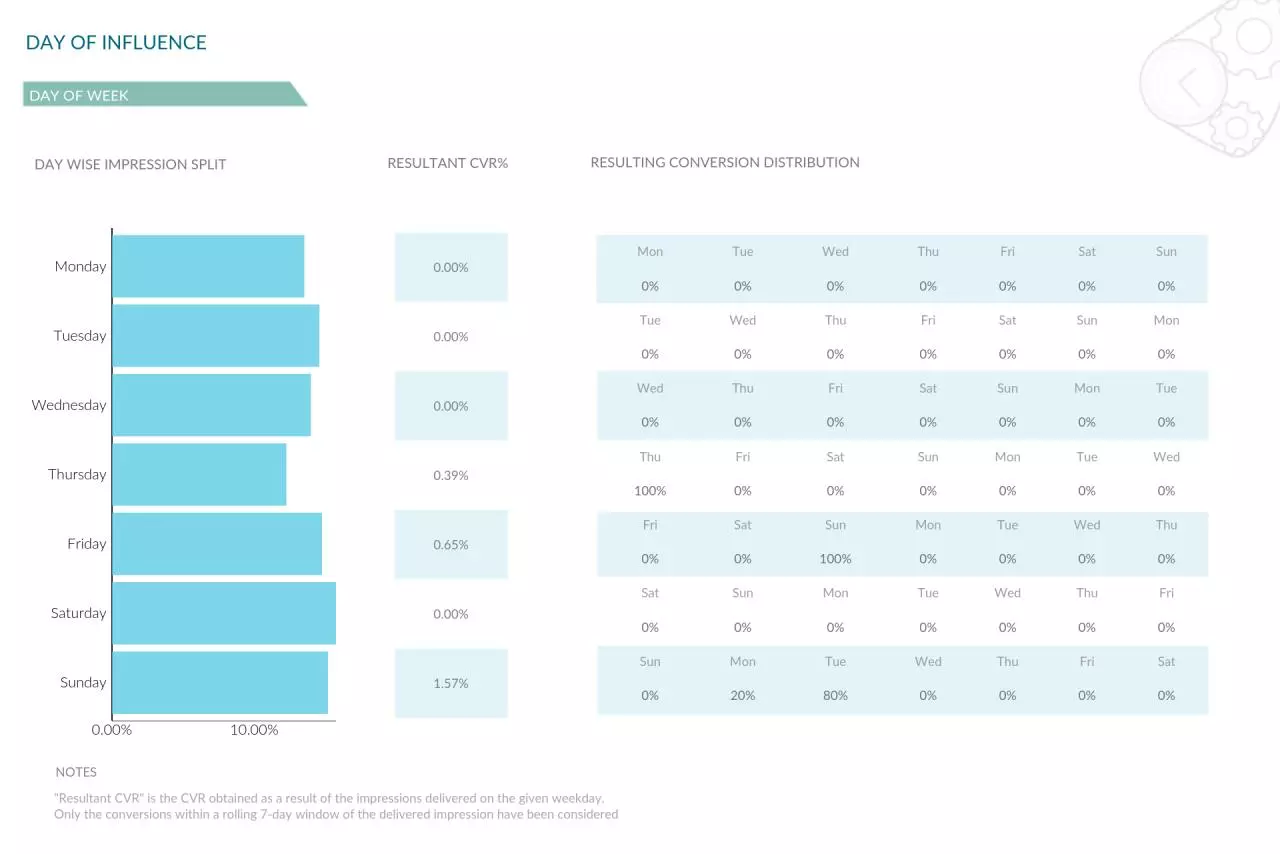
Task: Select the 100% Sun value in Friday row
Action: [835, 559]
